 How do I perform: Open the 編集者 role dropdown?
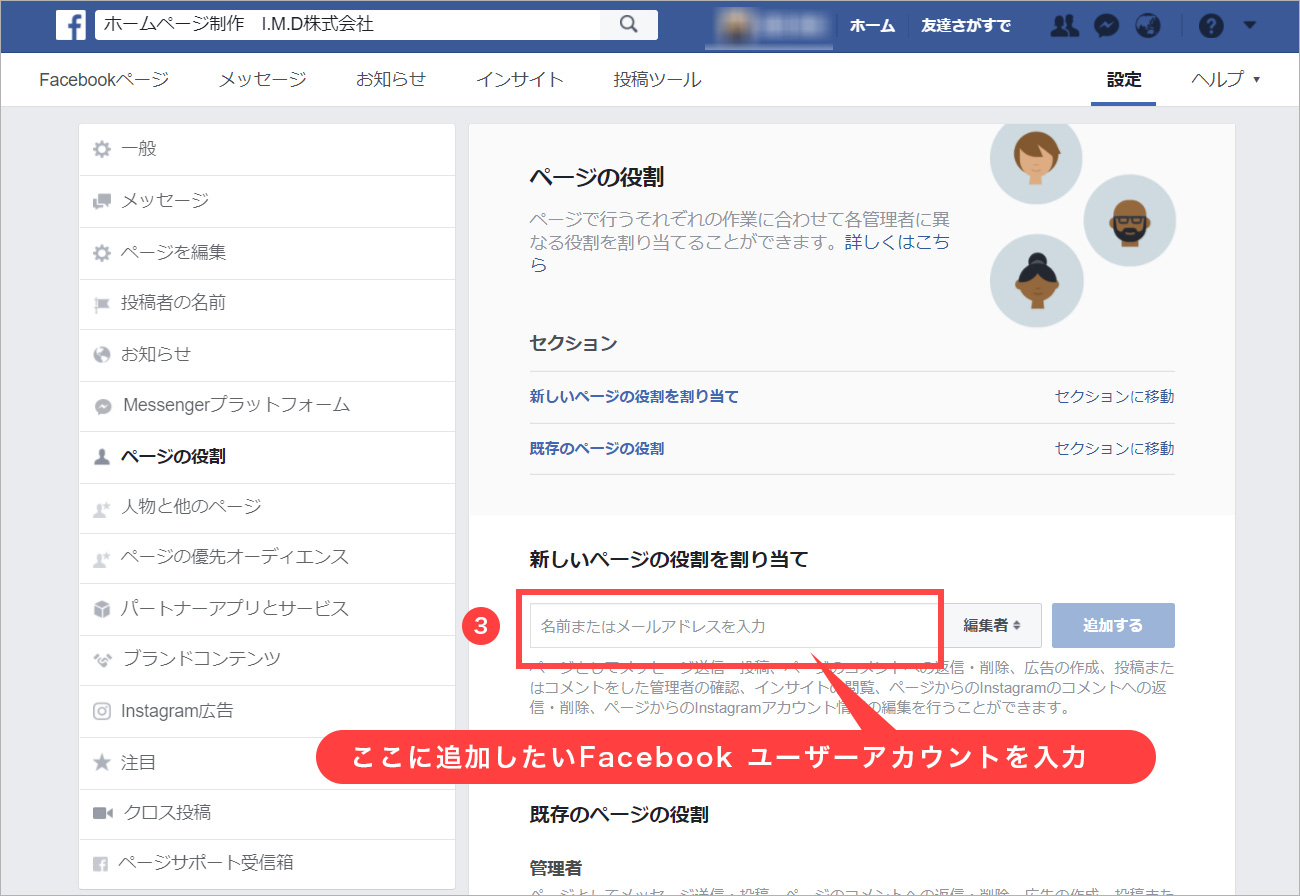coord(994,626)
